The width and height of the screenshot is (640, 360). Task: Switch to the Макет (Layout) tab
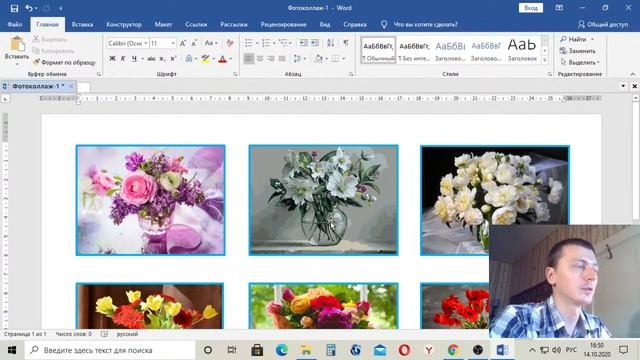click(163, 24)
